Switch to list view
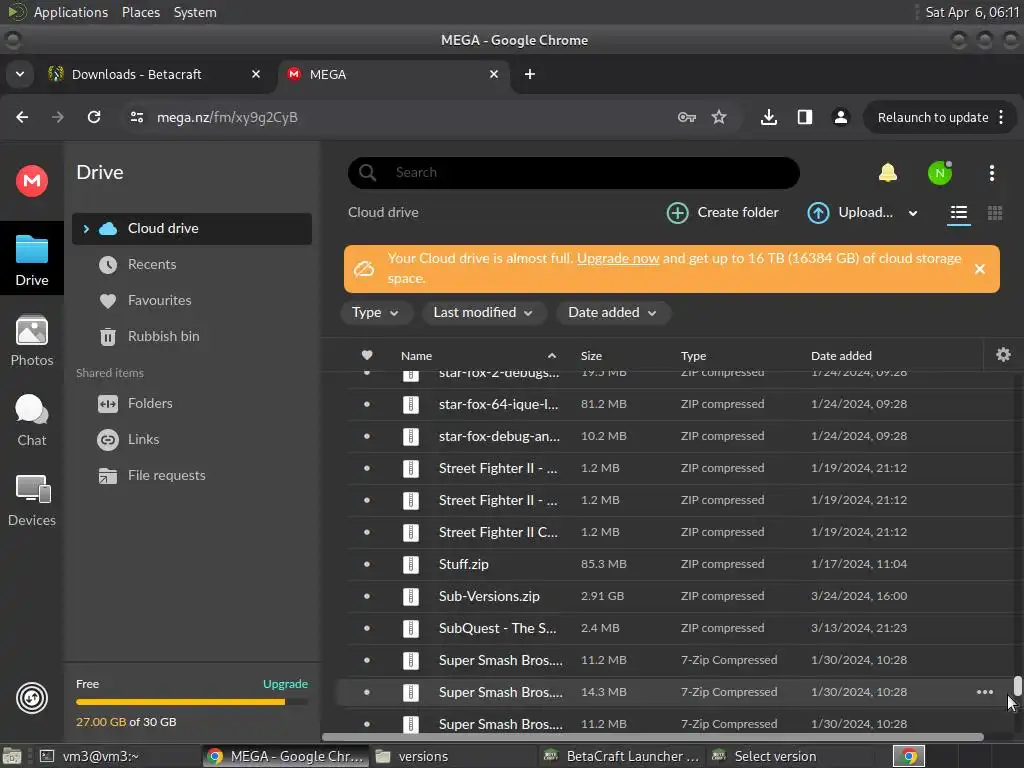The image size is (1024, 768). click(958, 213)
